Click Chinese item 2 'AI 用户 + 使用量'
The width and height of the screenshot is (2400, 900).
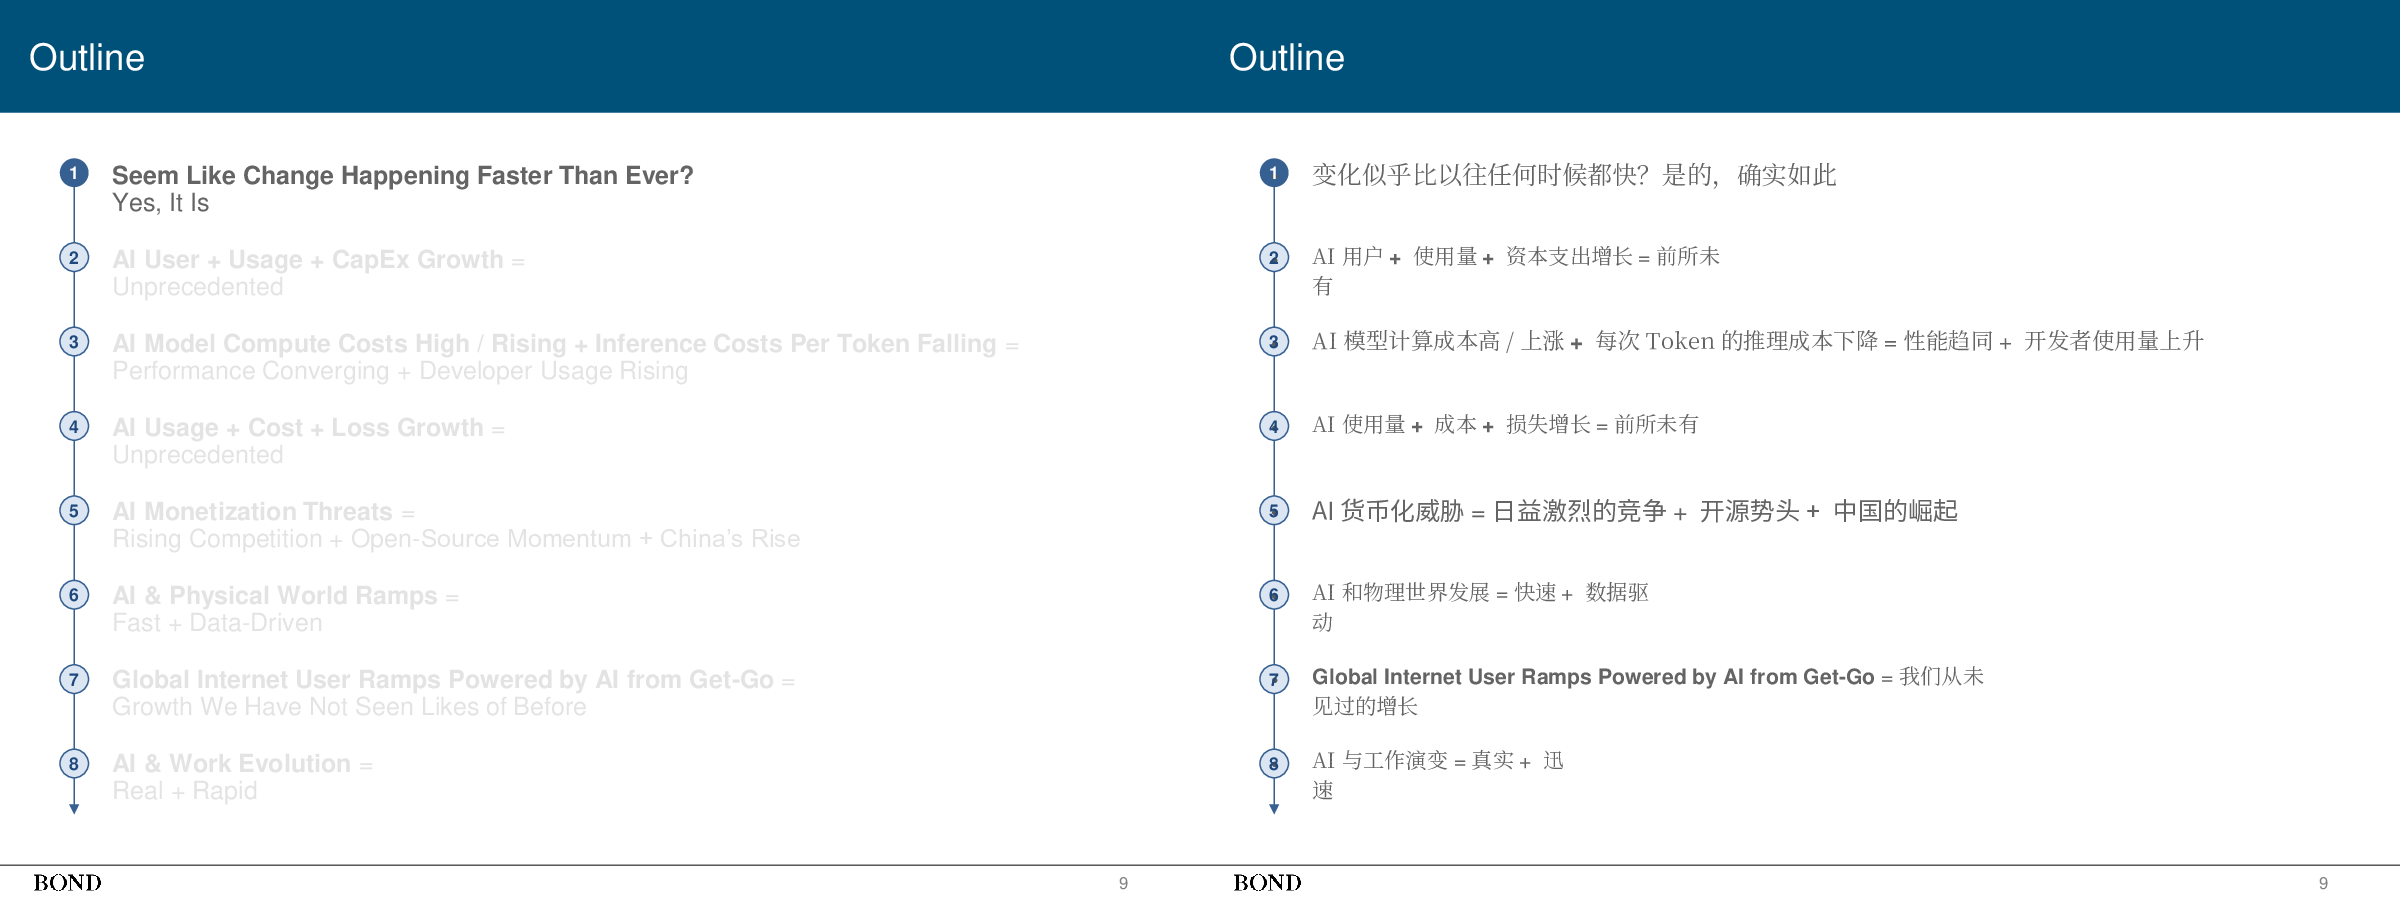point(1395,257)
